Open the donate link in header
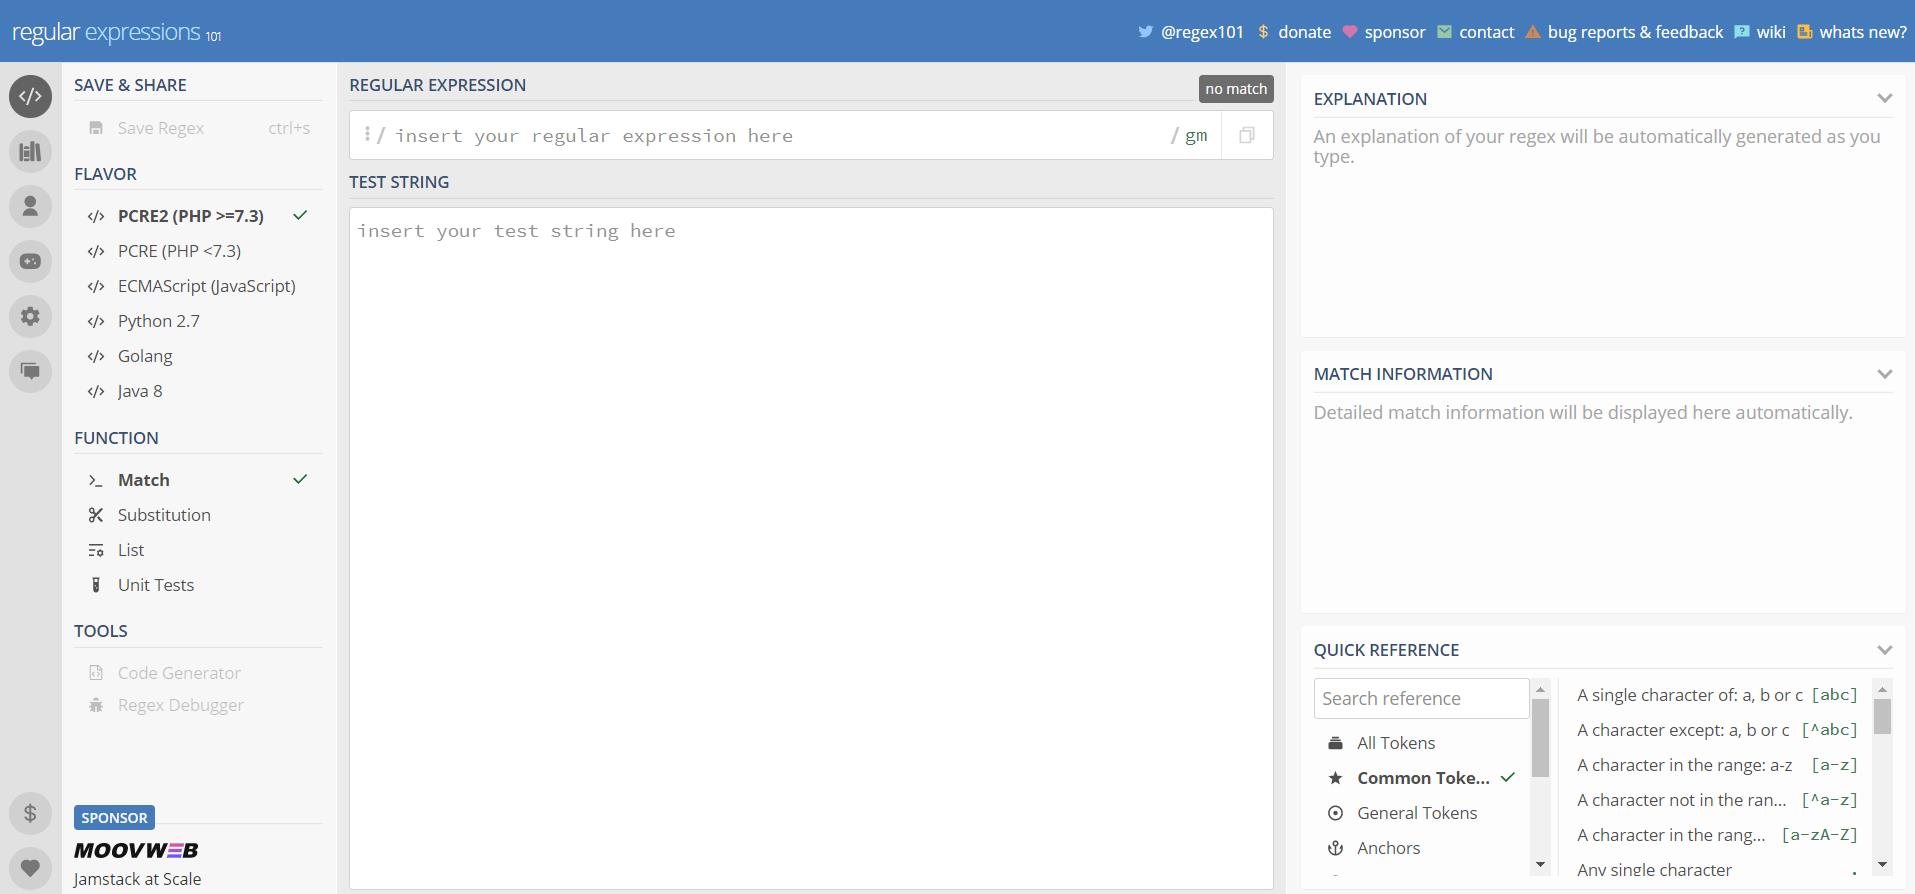The width and height of the screenshot is (1915, 894). point(1294,32)
